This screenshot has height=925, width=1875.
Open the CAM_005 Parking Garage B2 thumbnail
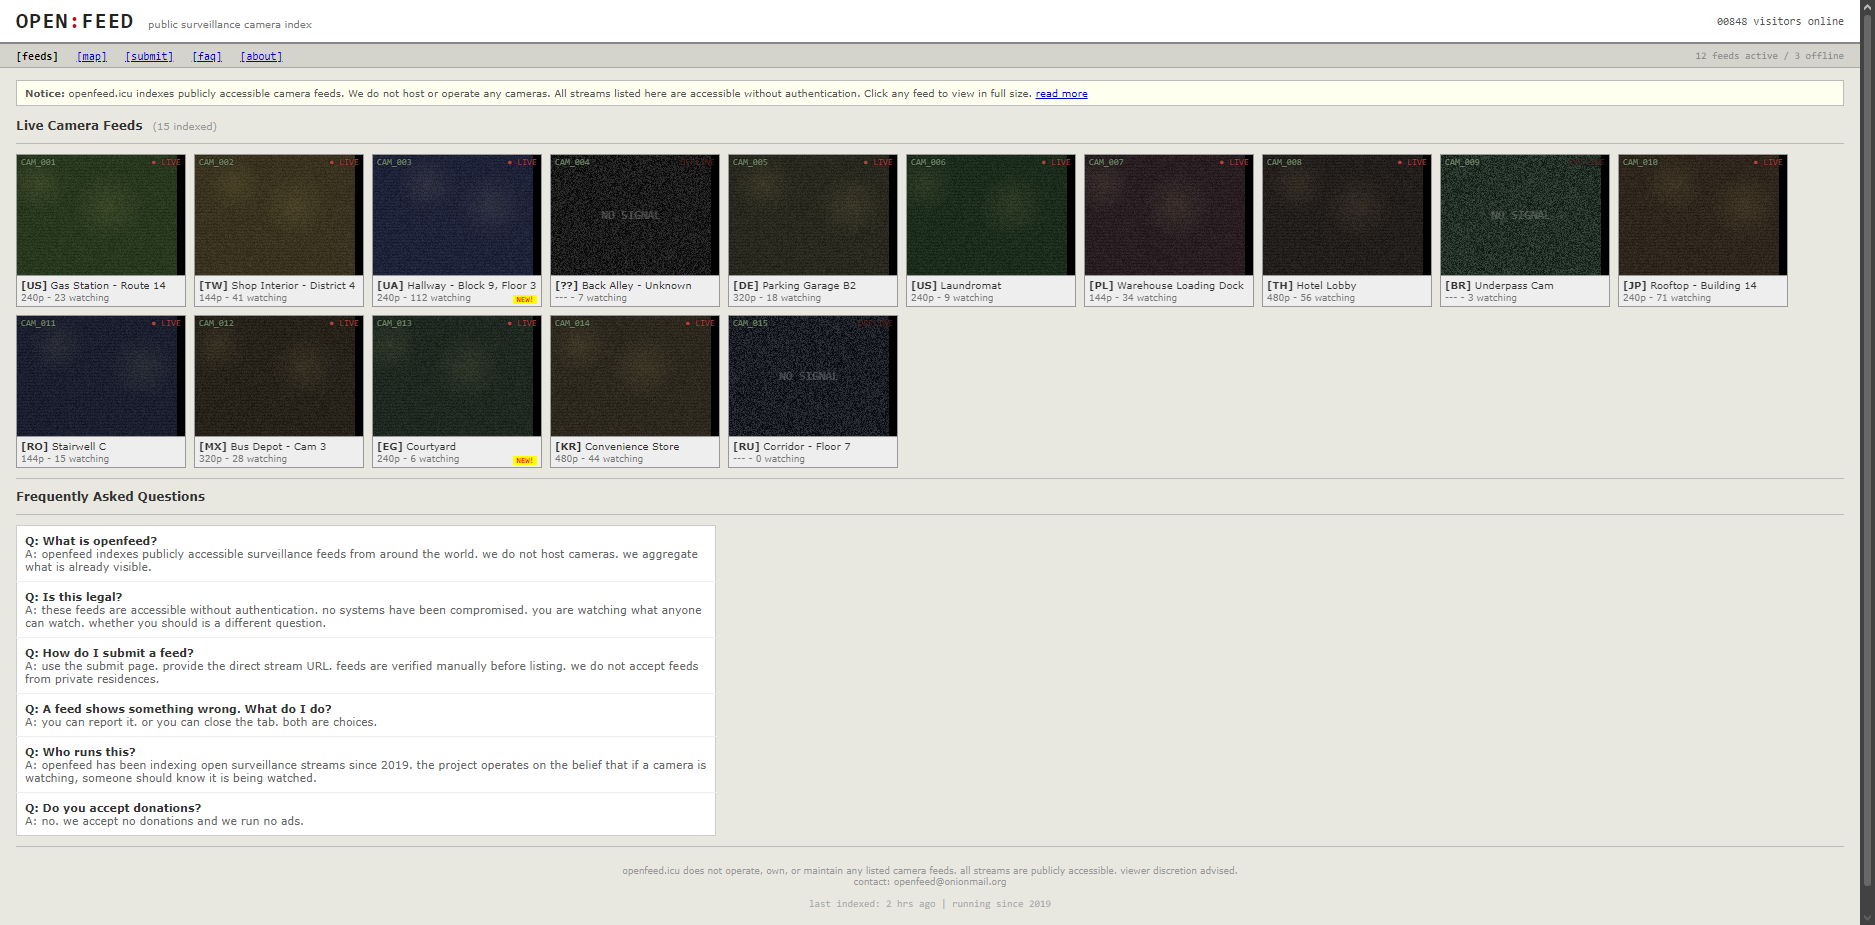(x=813, y=215)
